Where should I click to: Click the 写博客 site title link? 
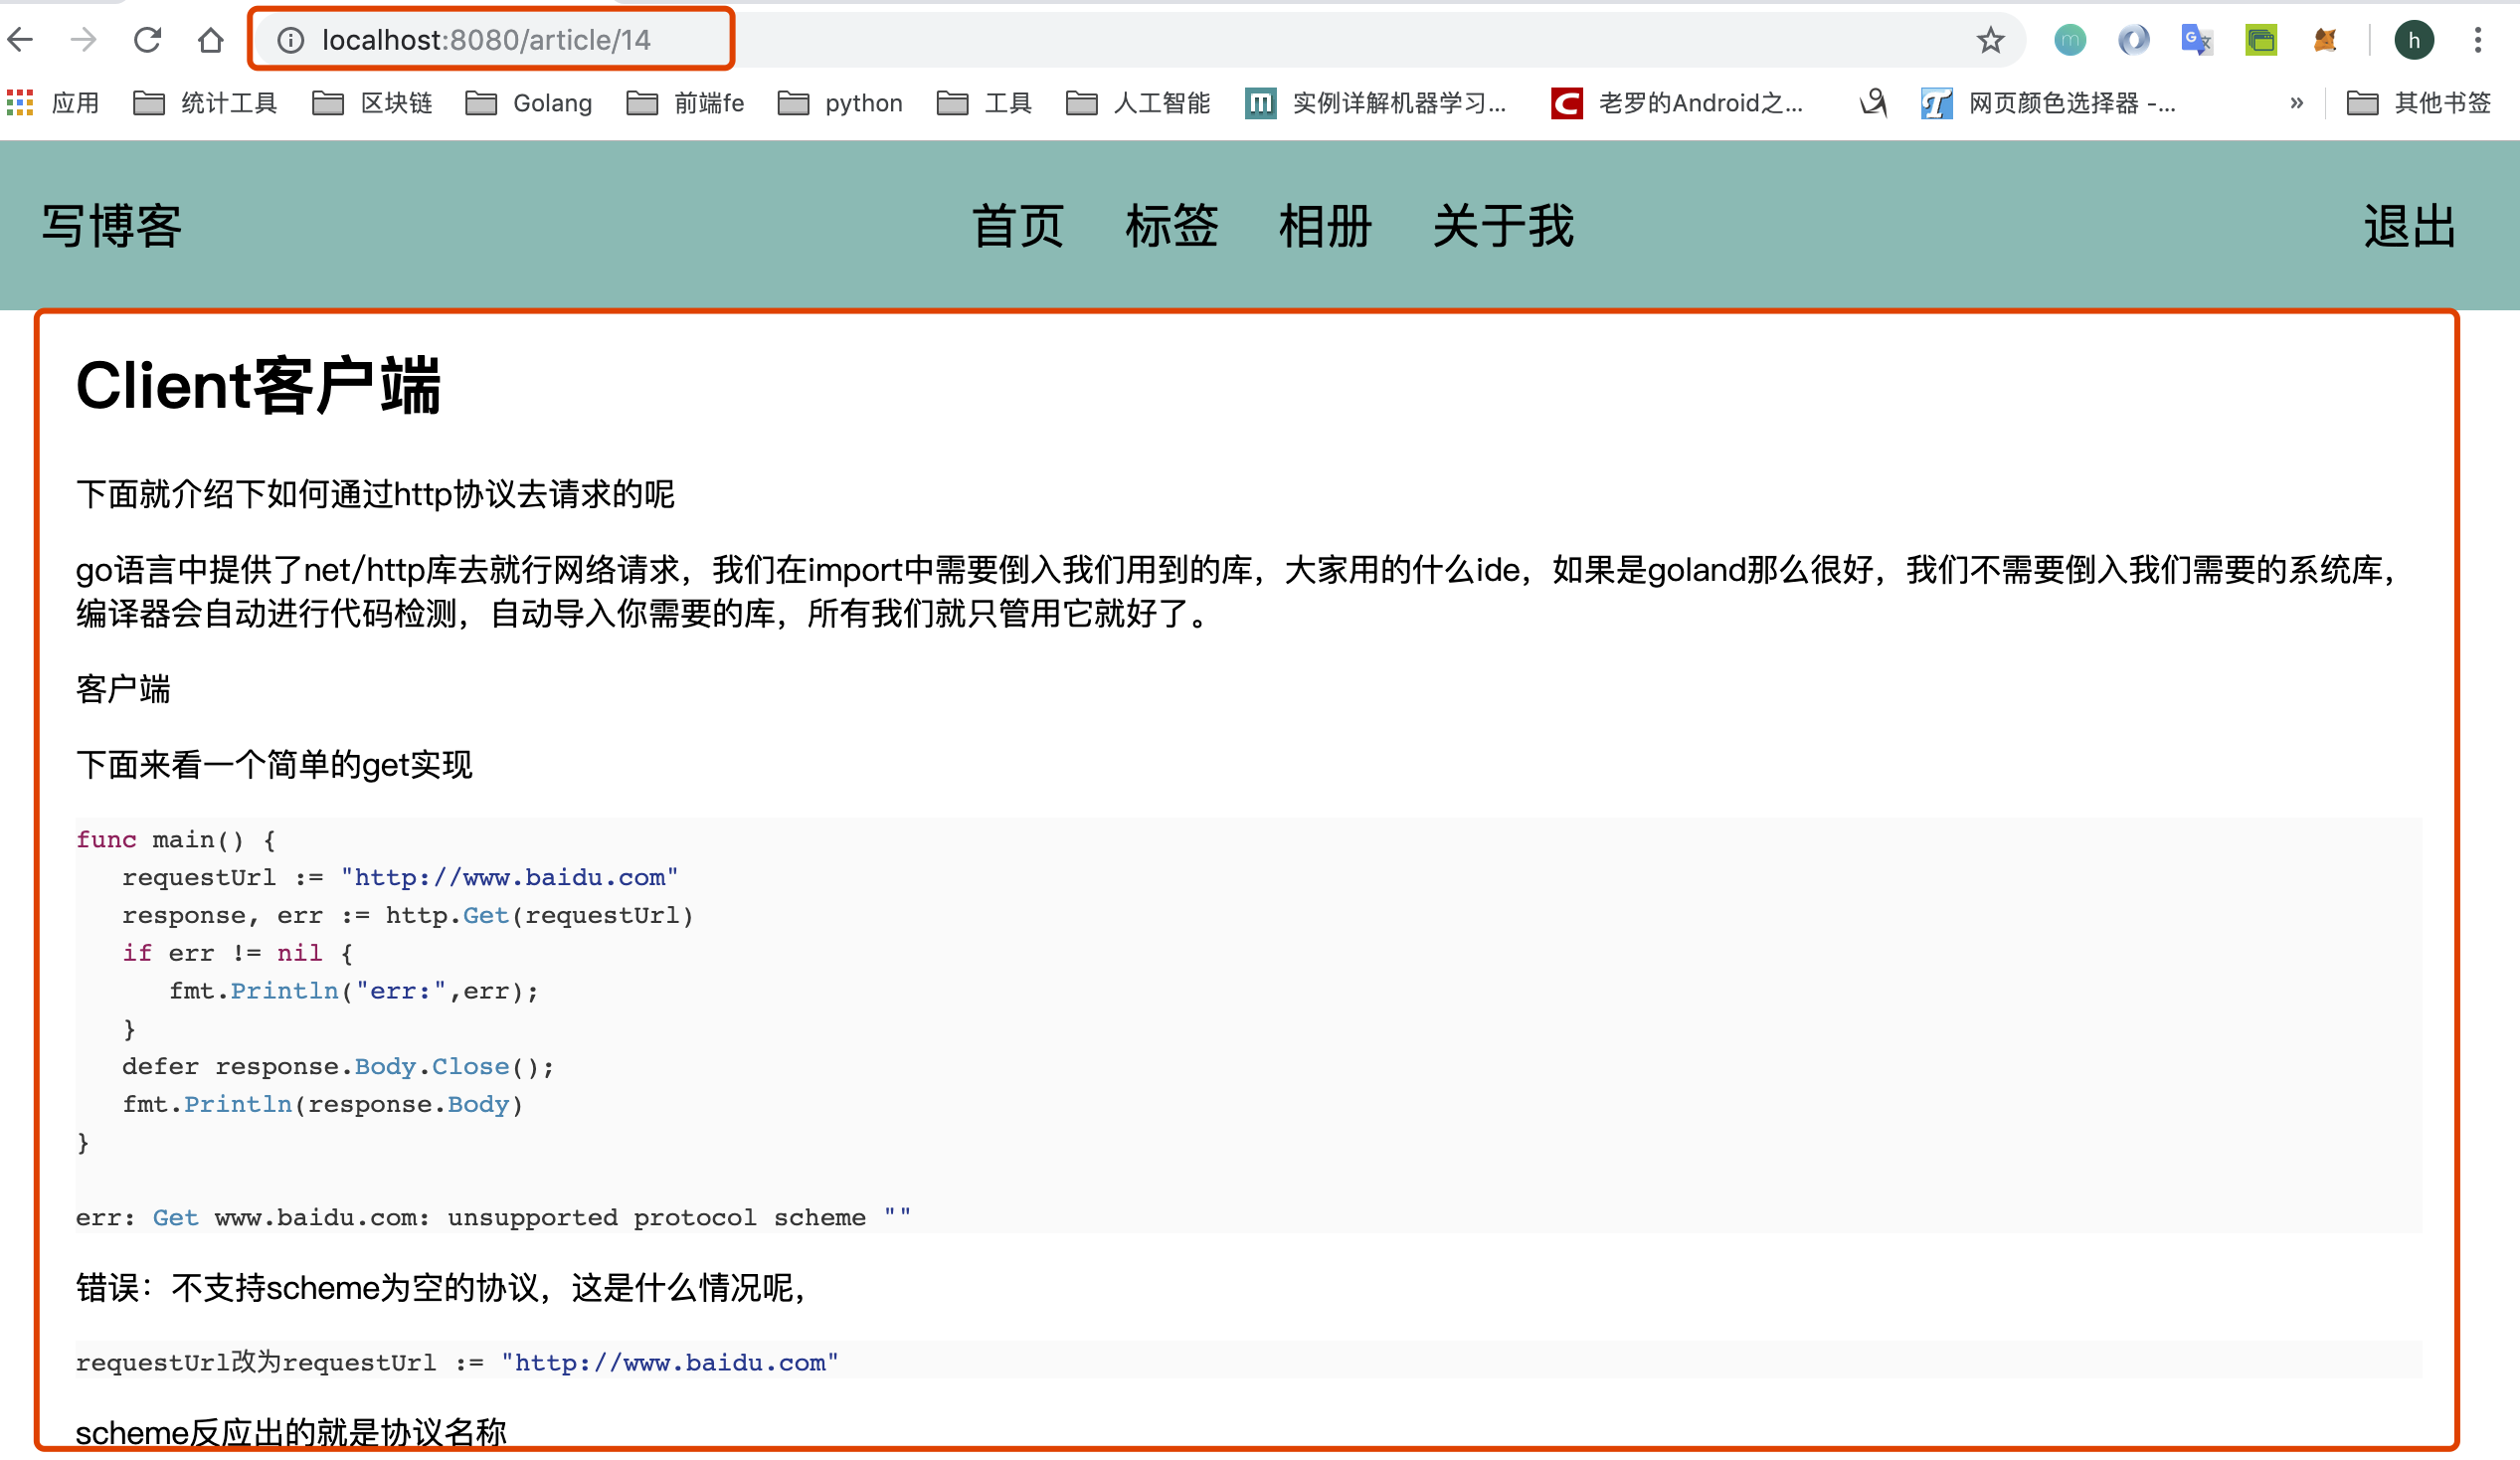[x=109, y=226]
